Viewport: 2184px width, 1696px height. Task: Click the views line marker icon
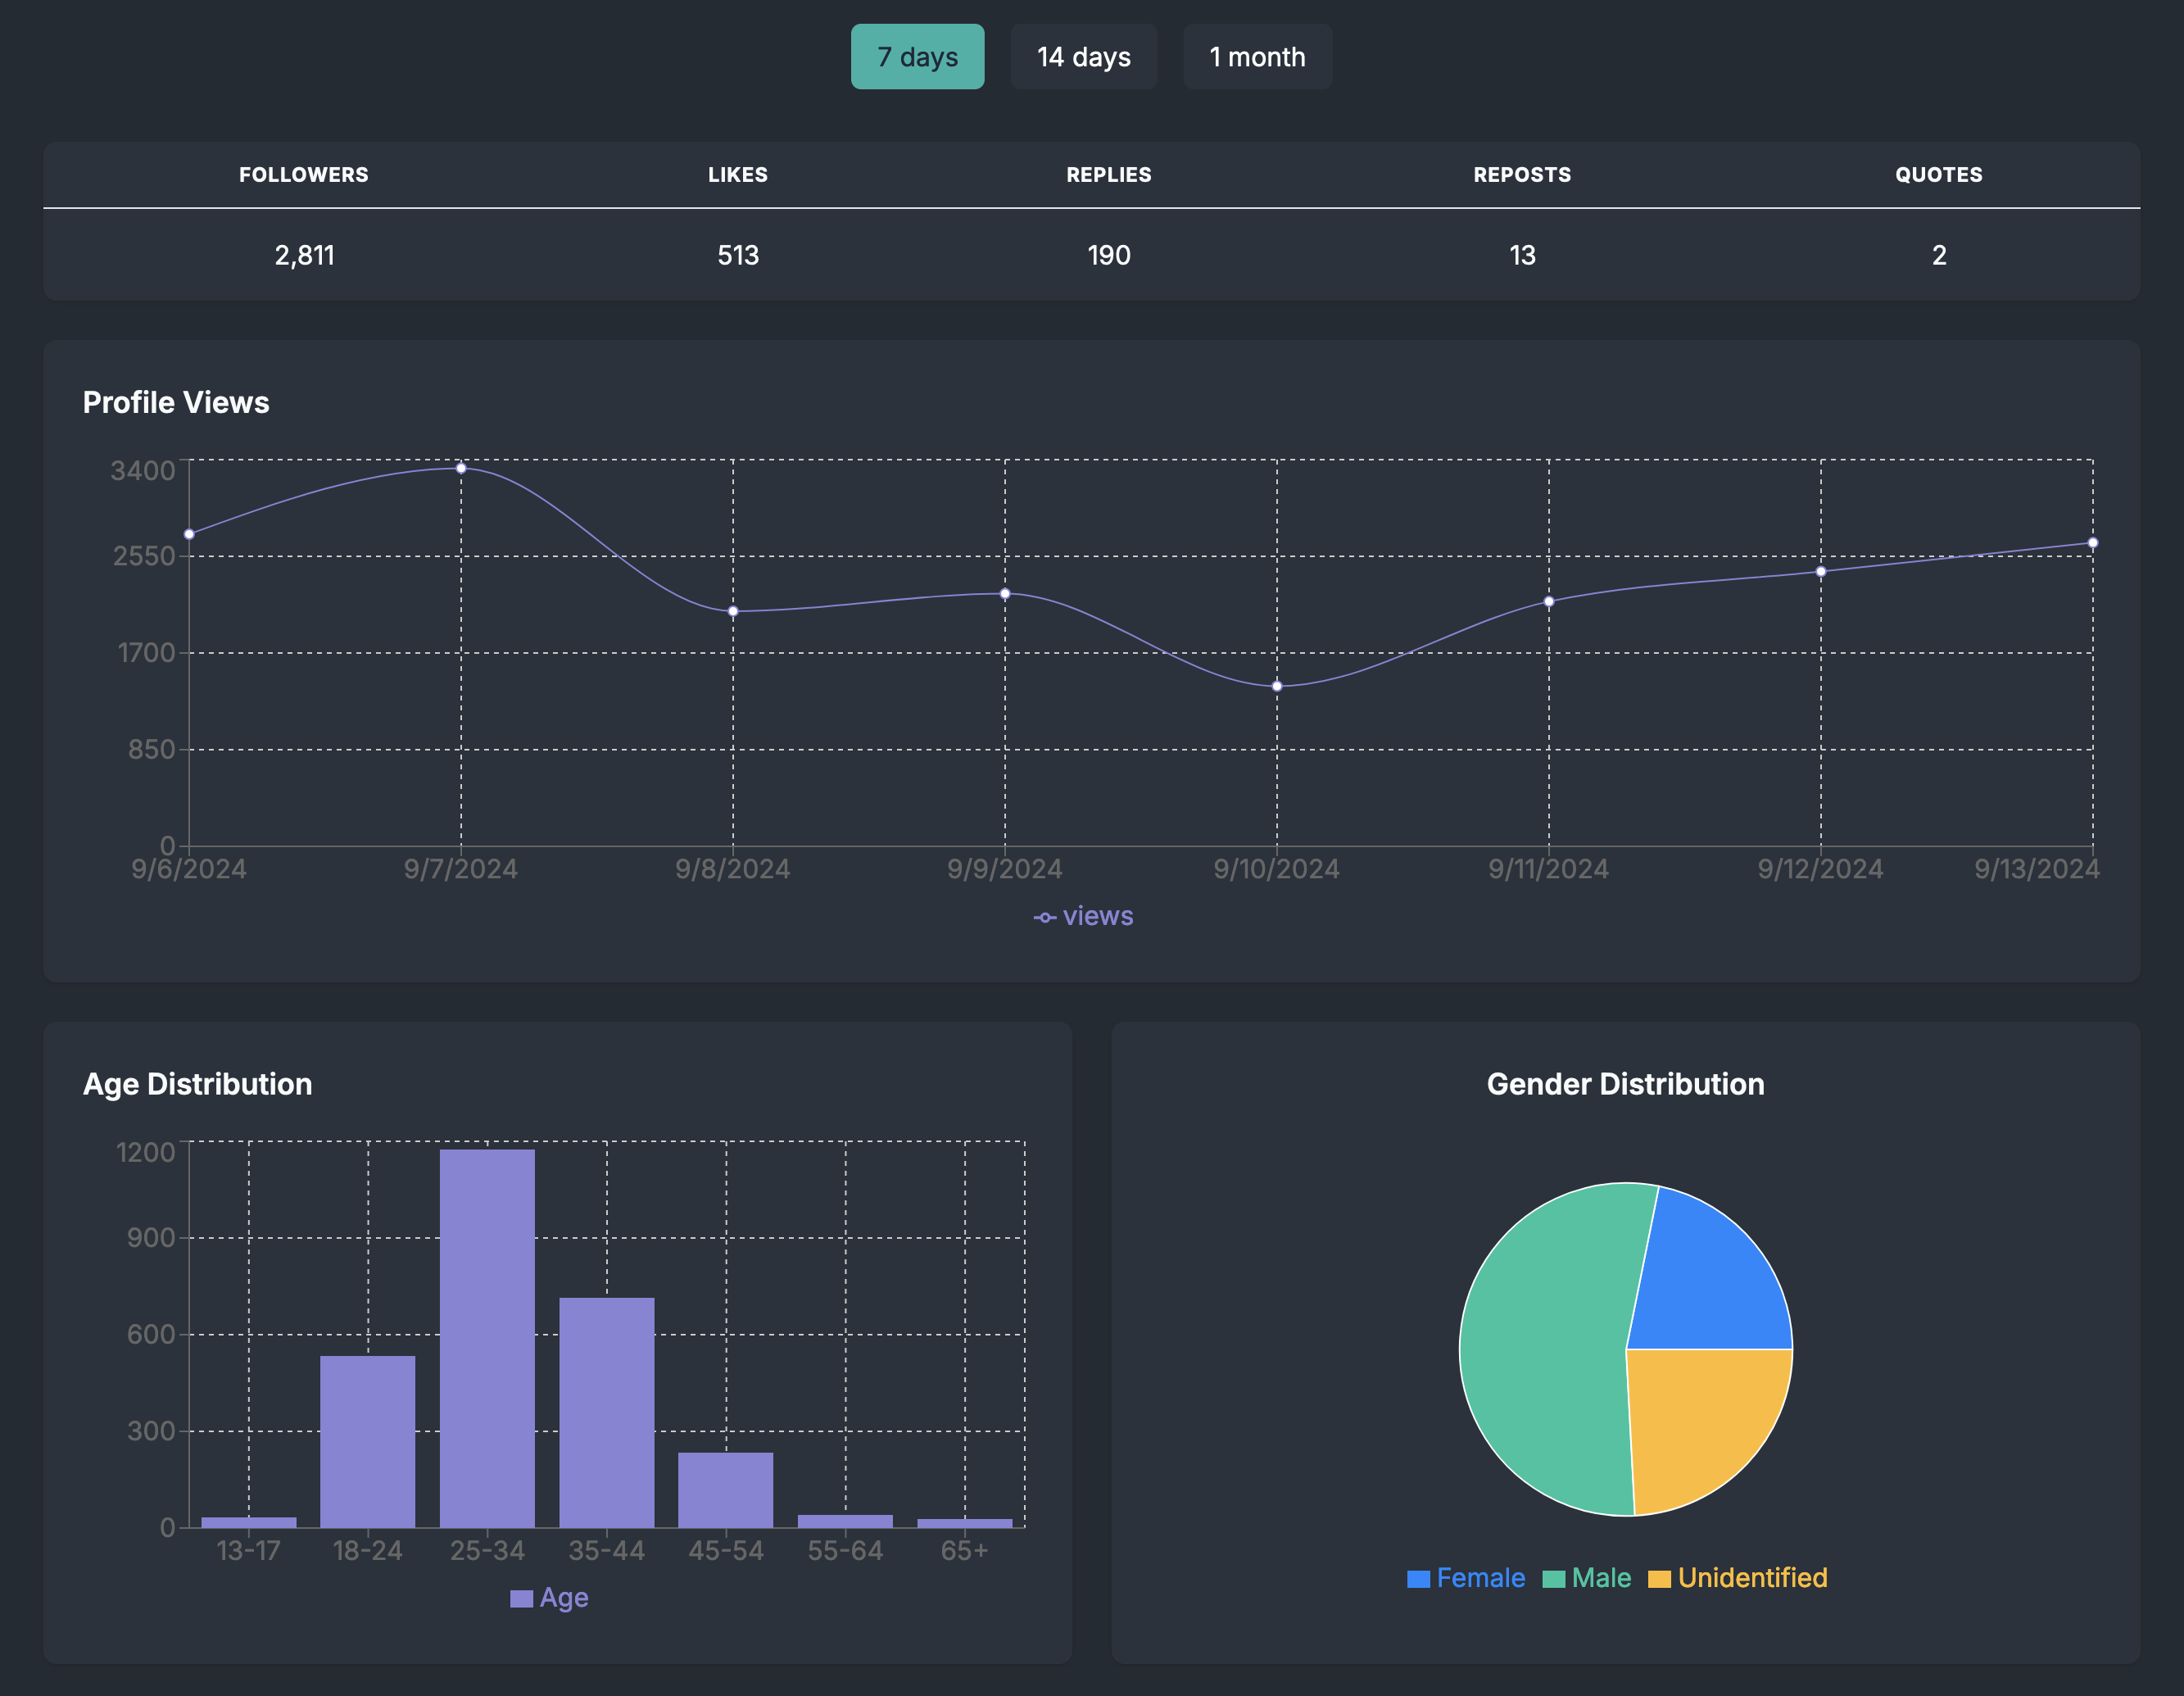coord(1044,916)
